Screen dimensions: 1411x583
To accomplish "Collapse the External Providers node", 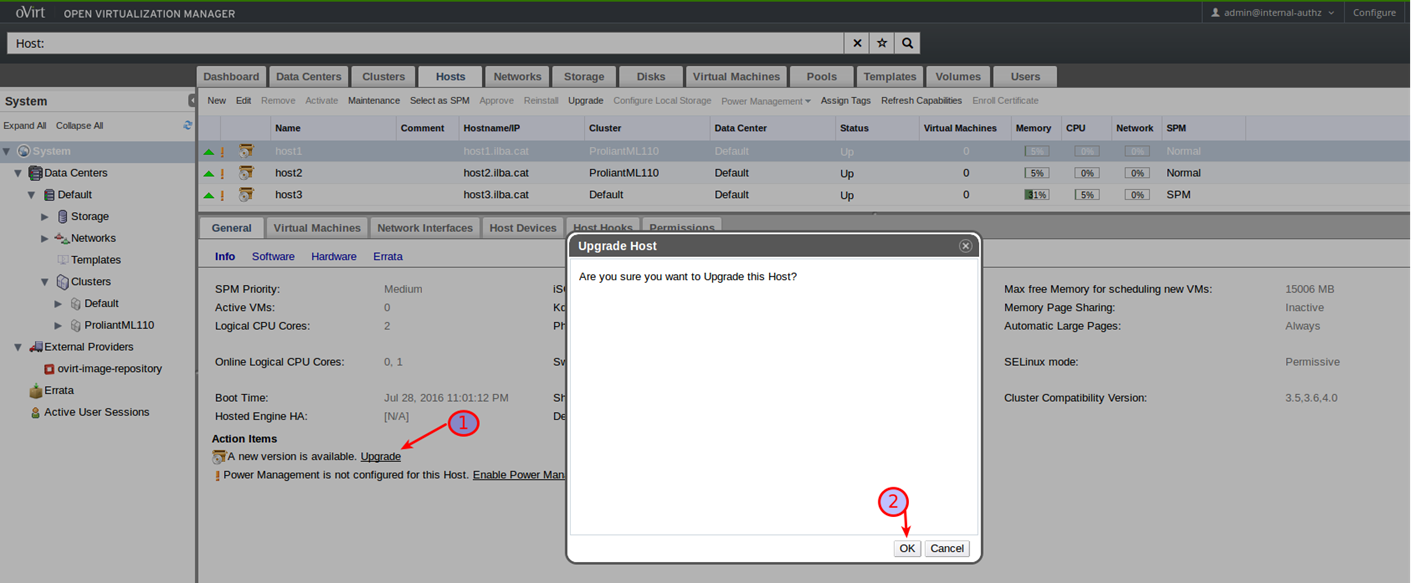I will (18, 347).
